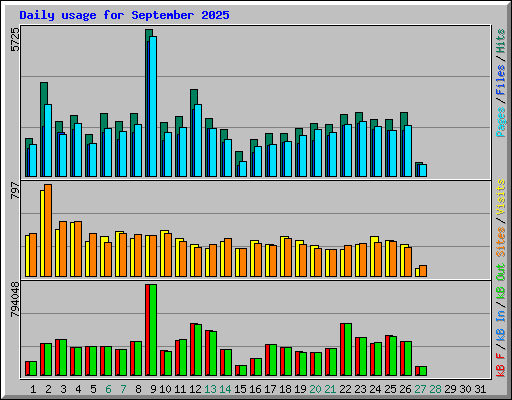Click day label 22 on the x-axis
Image resolution: width=512 pixels, height=400 pixels.
[x=345, y=389]
